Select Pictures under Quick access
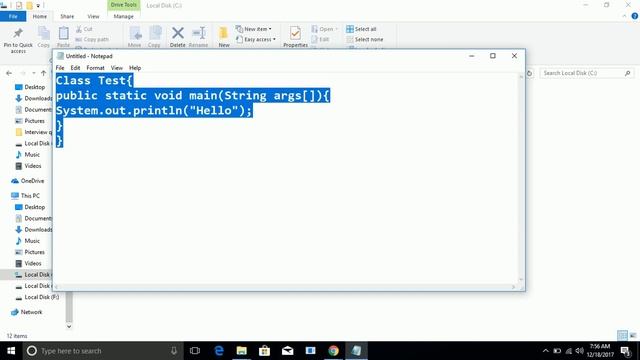This screenshot has height=360, width=640. pyautogui.click(x=30, y=121)
